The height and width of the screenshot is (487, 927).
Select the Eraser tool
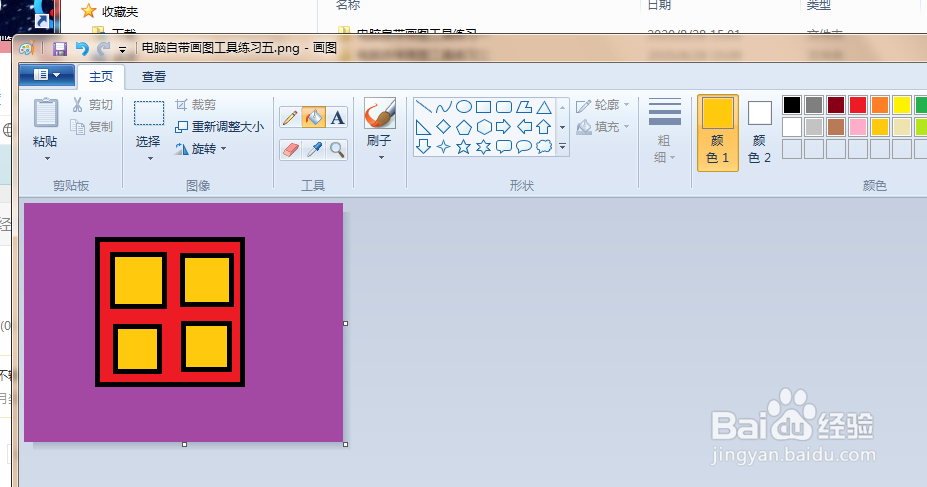[290, 150]
